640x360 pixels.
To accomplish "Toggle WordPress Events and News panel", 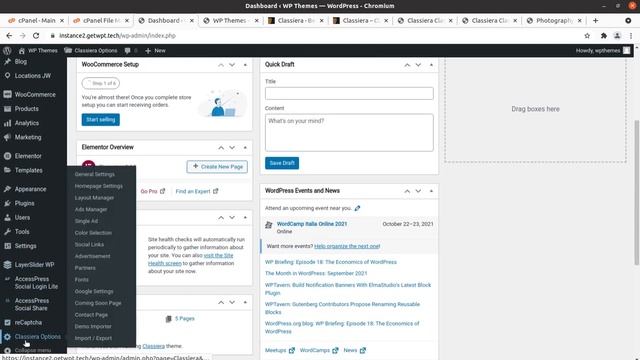I will [431, 191].
